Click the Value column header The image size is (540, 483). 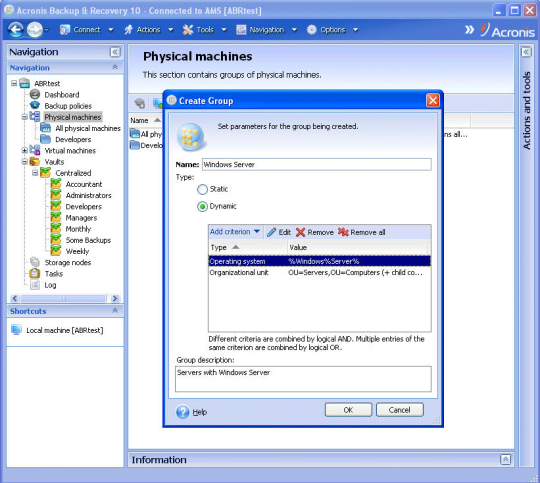click(x=357, y=247)
